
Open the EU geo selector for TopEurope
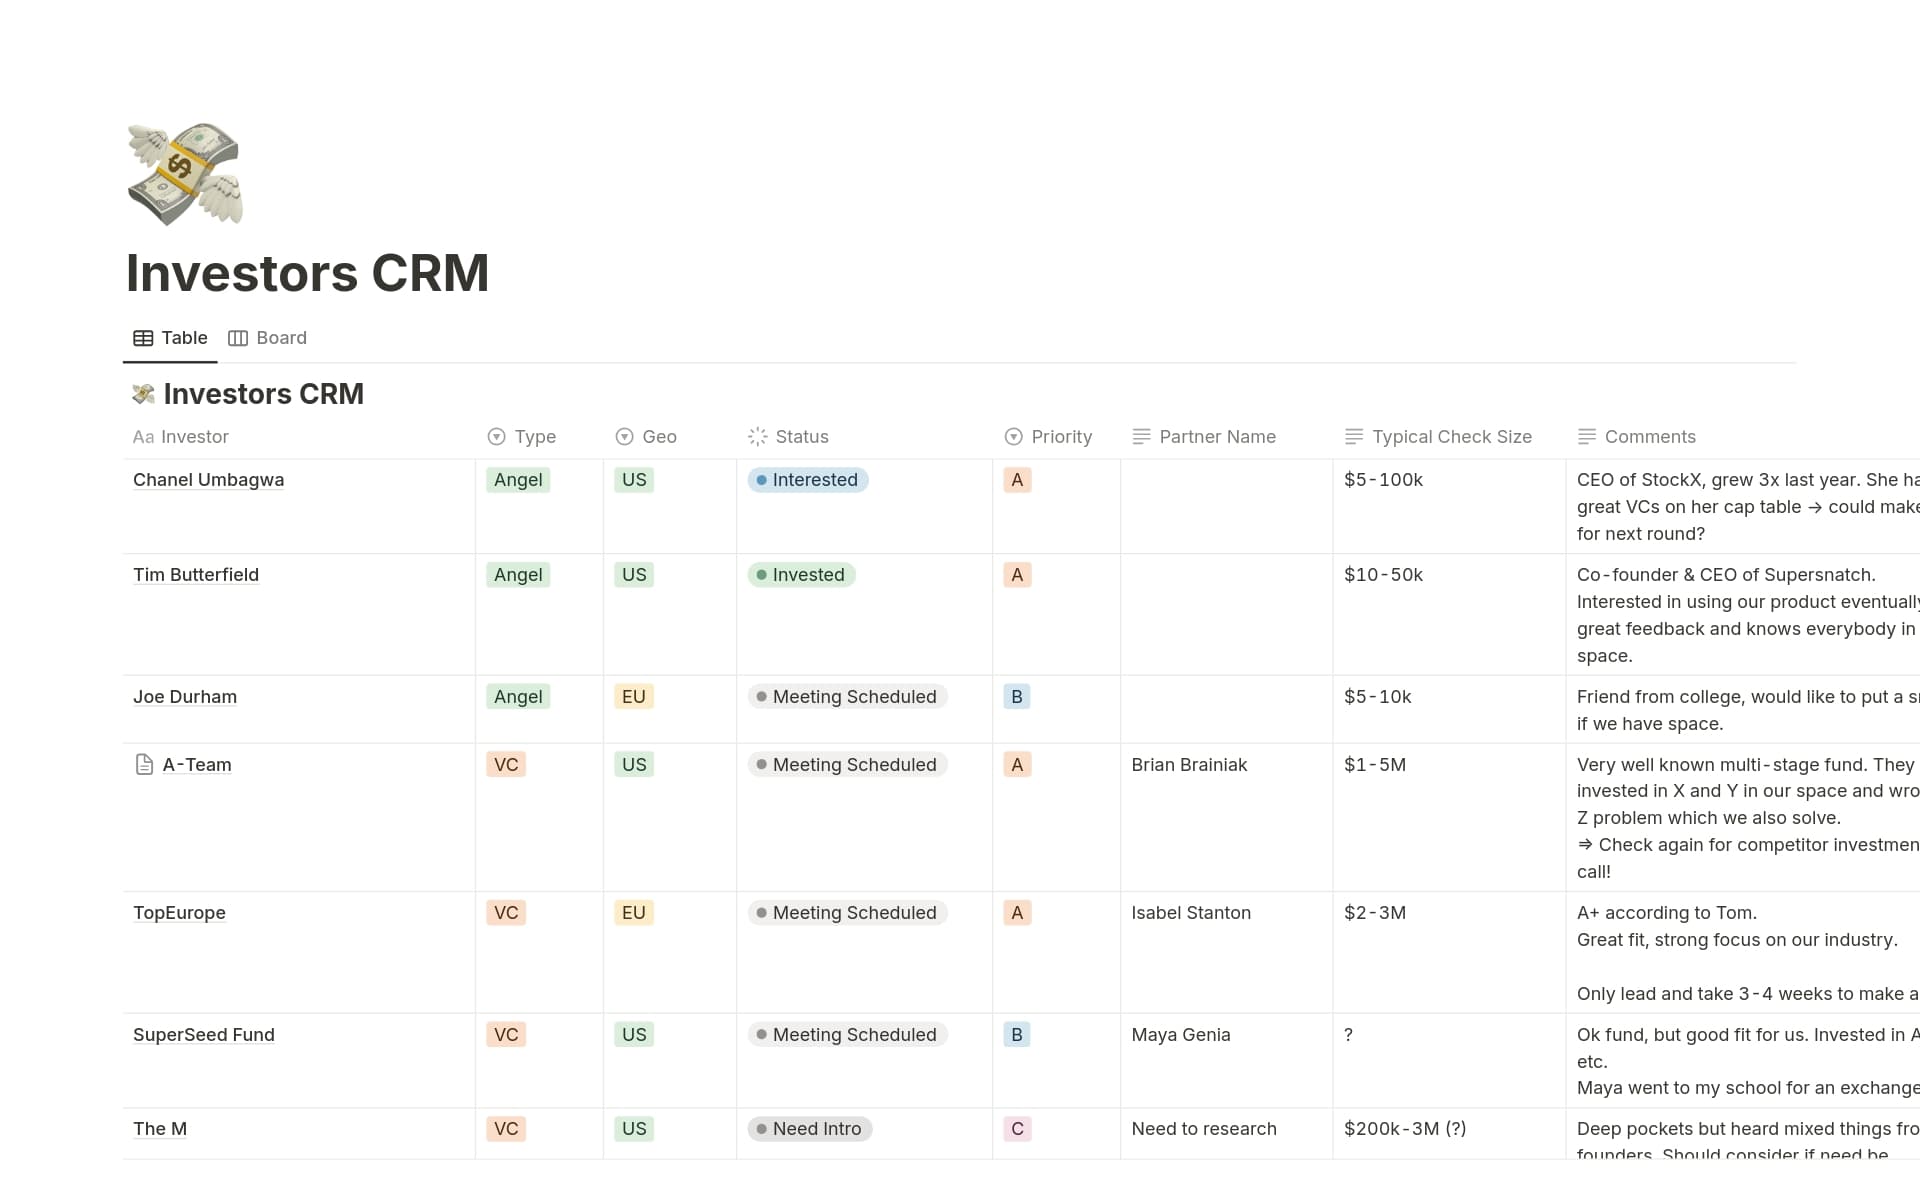click(634, 912)
